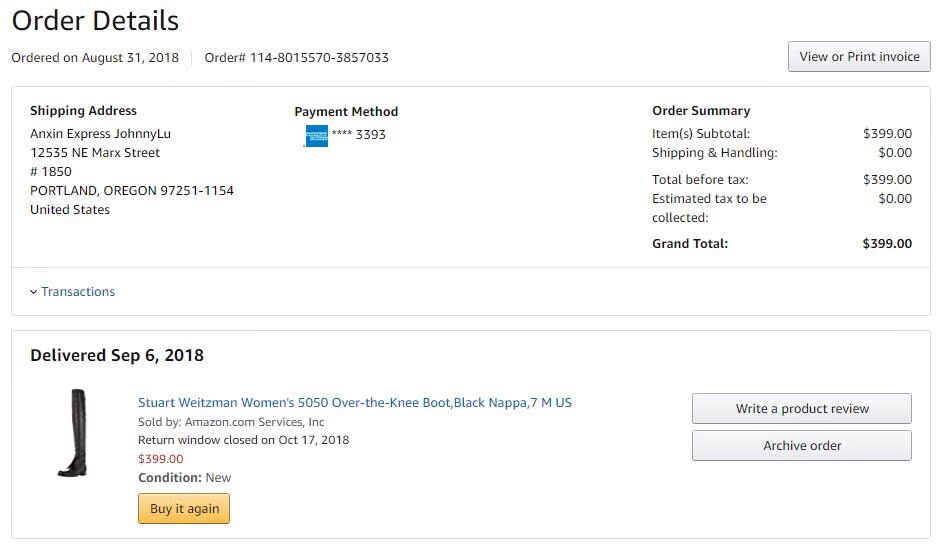Click the Order Summary heading
The image size is (943, 551).
700,111
